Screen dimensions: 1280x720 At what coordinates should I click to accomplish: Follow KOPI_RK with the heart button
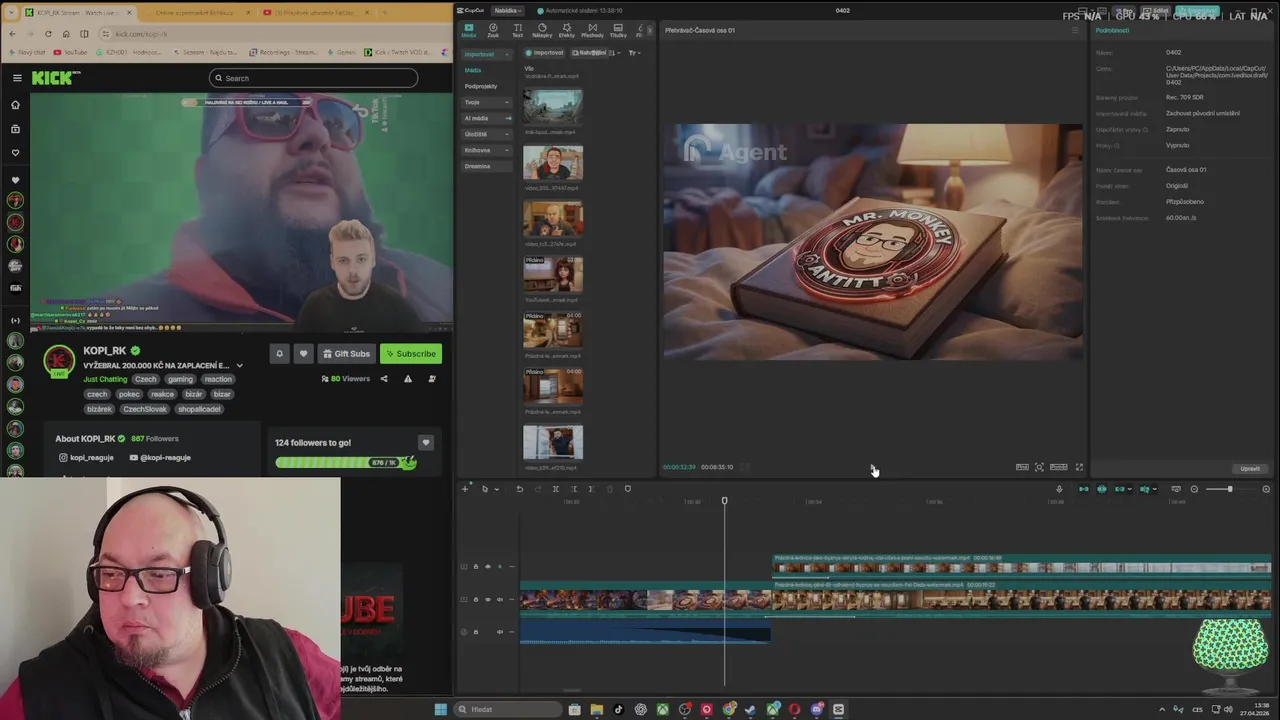[303, 354]
